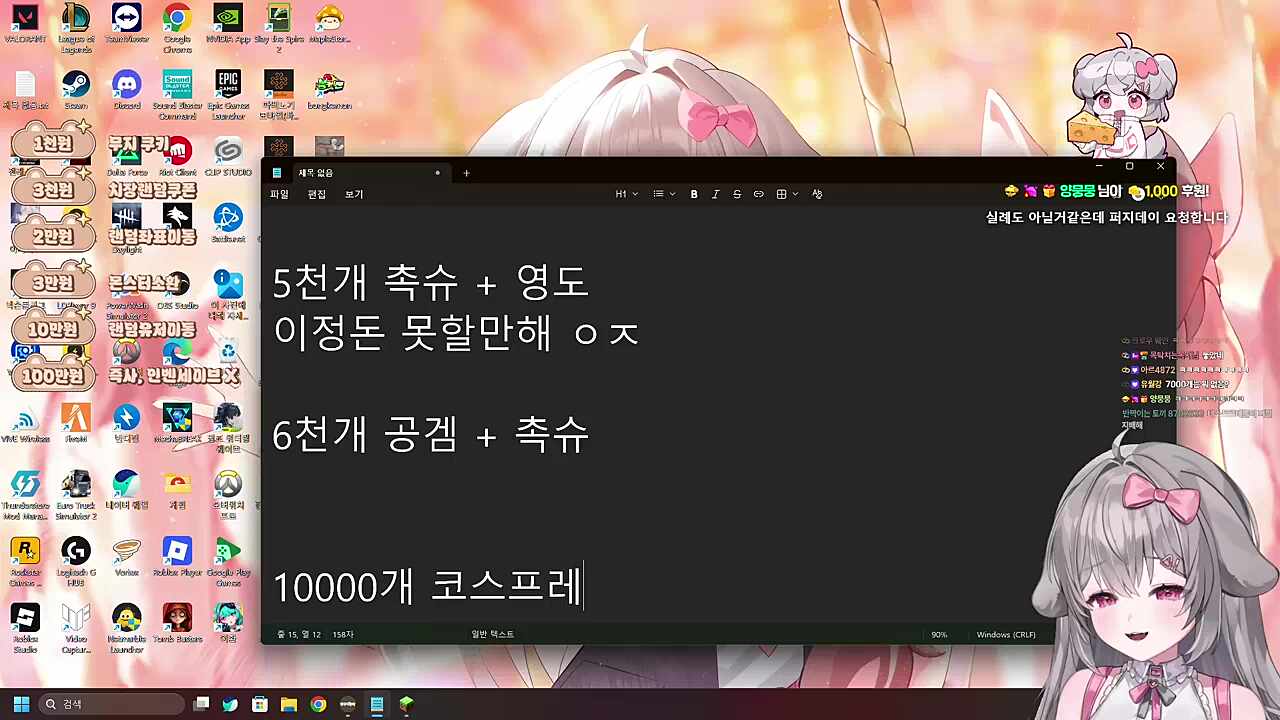1280x720 pixels.
Task: Toggle bold formatting in Notepad
Action: point(694,194)
